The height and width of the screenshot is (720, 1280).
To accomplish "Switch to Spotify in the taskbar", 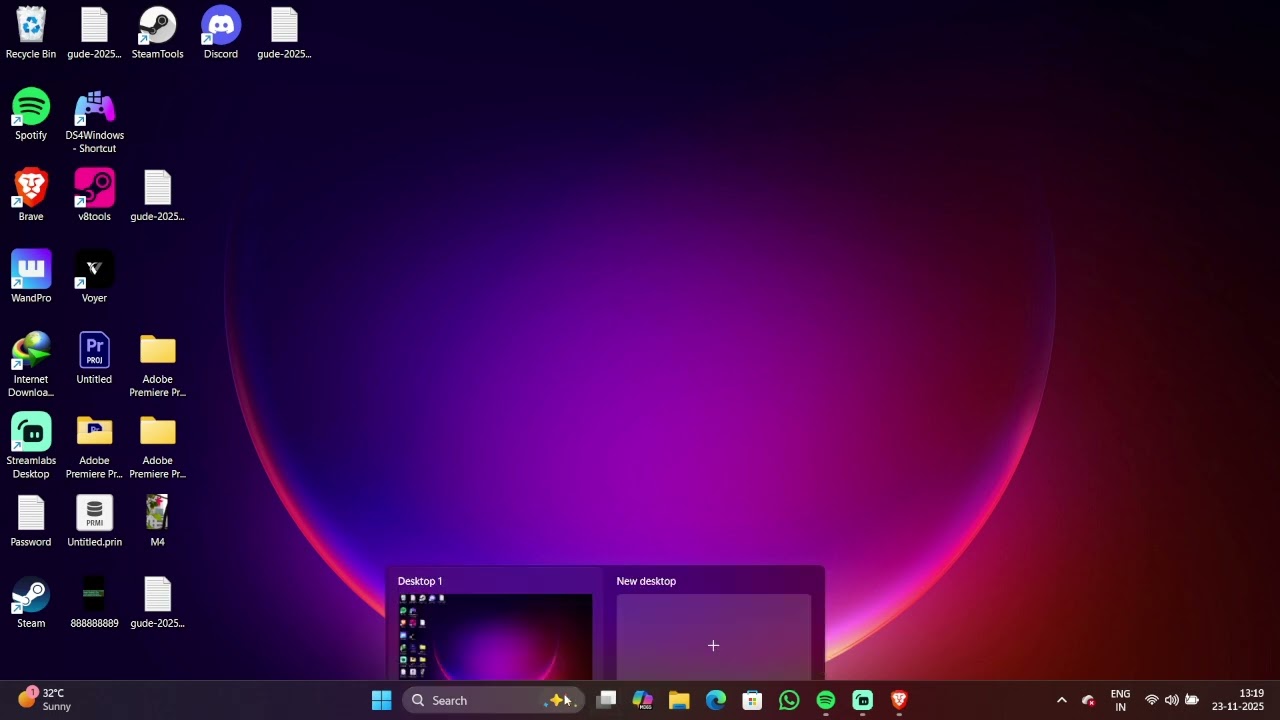I will pyautogui.click(x=826, y=700).
